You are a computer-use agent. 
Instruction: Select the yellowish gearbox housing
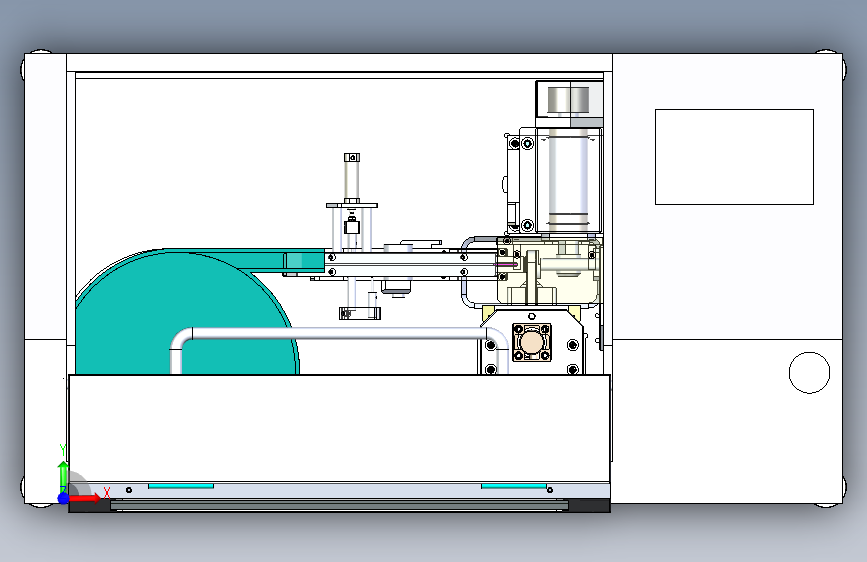pos(549,271)
